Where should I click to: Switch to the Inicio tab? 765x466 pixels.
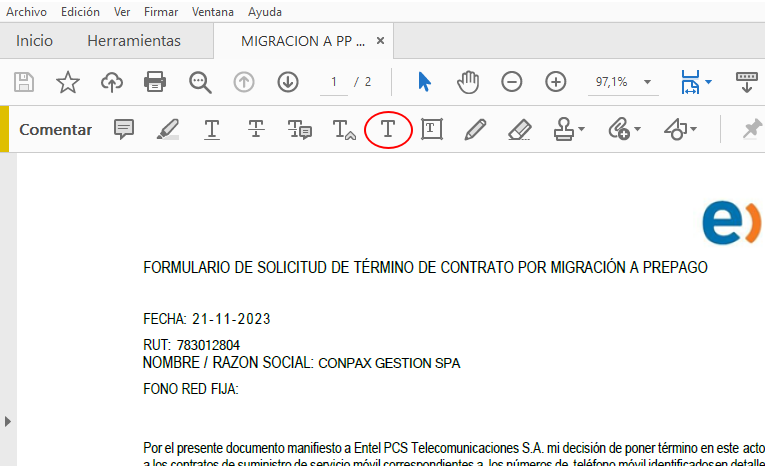coord(34,41)
